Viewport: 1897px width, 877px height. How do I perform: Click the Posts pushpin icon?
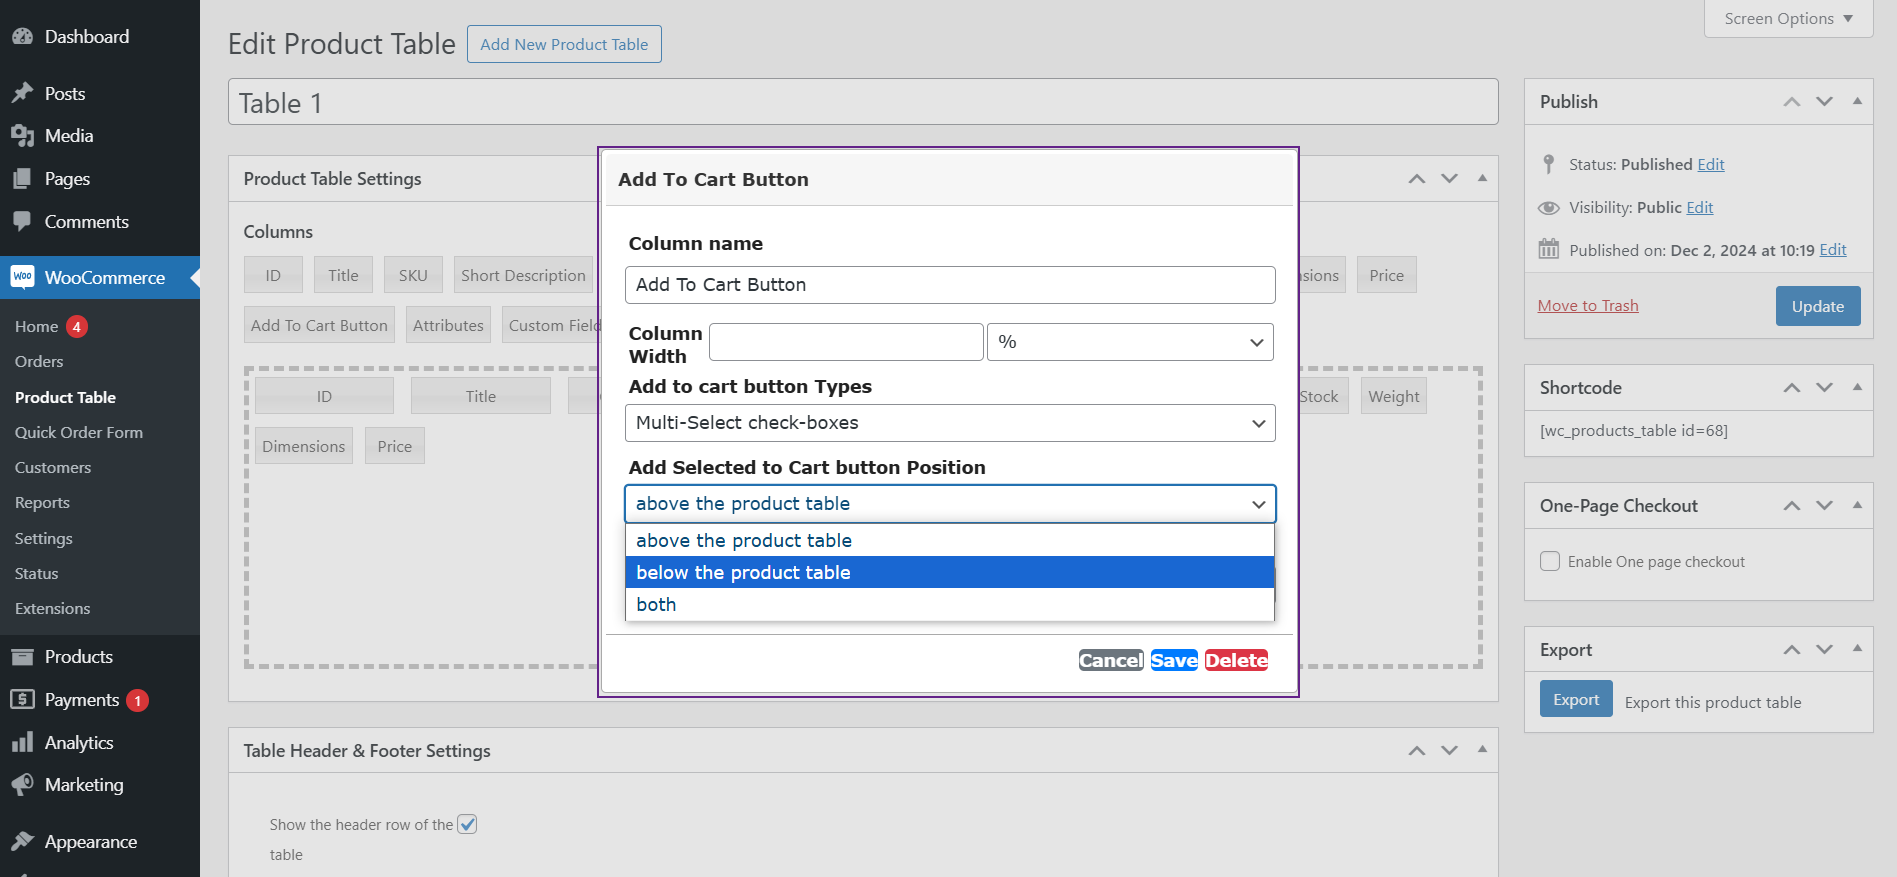click(x=22, y=93)
